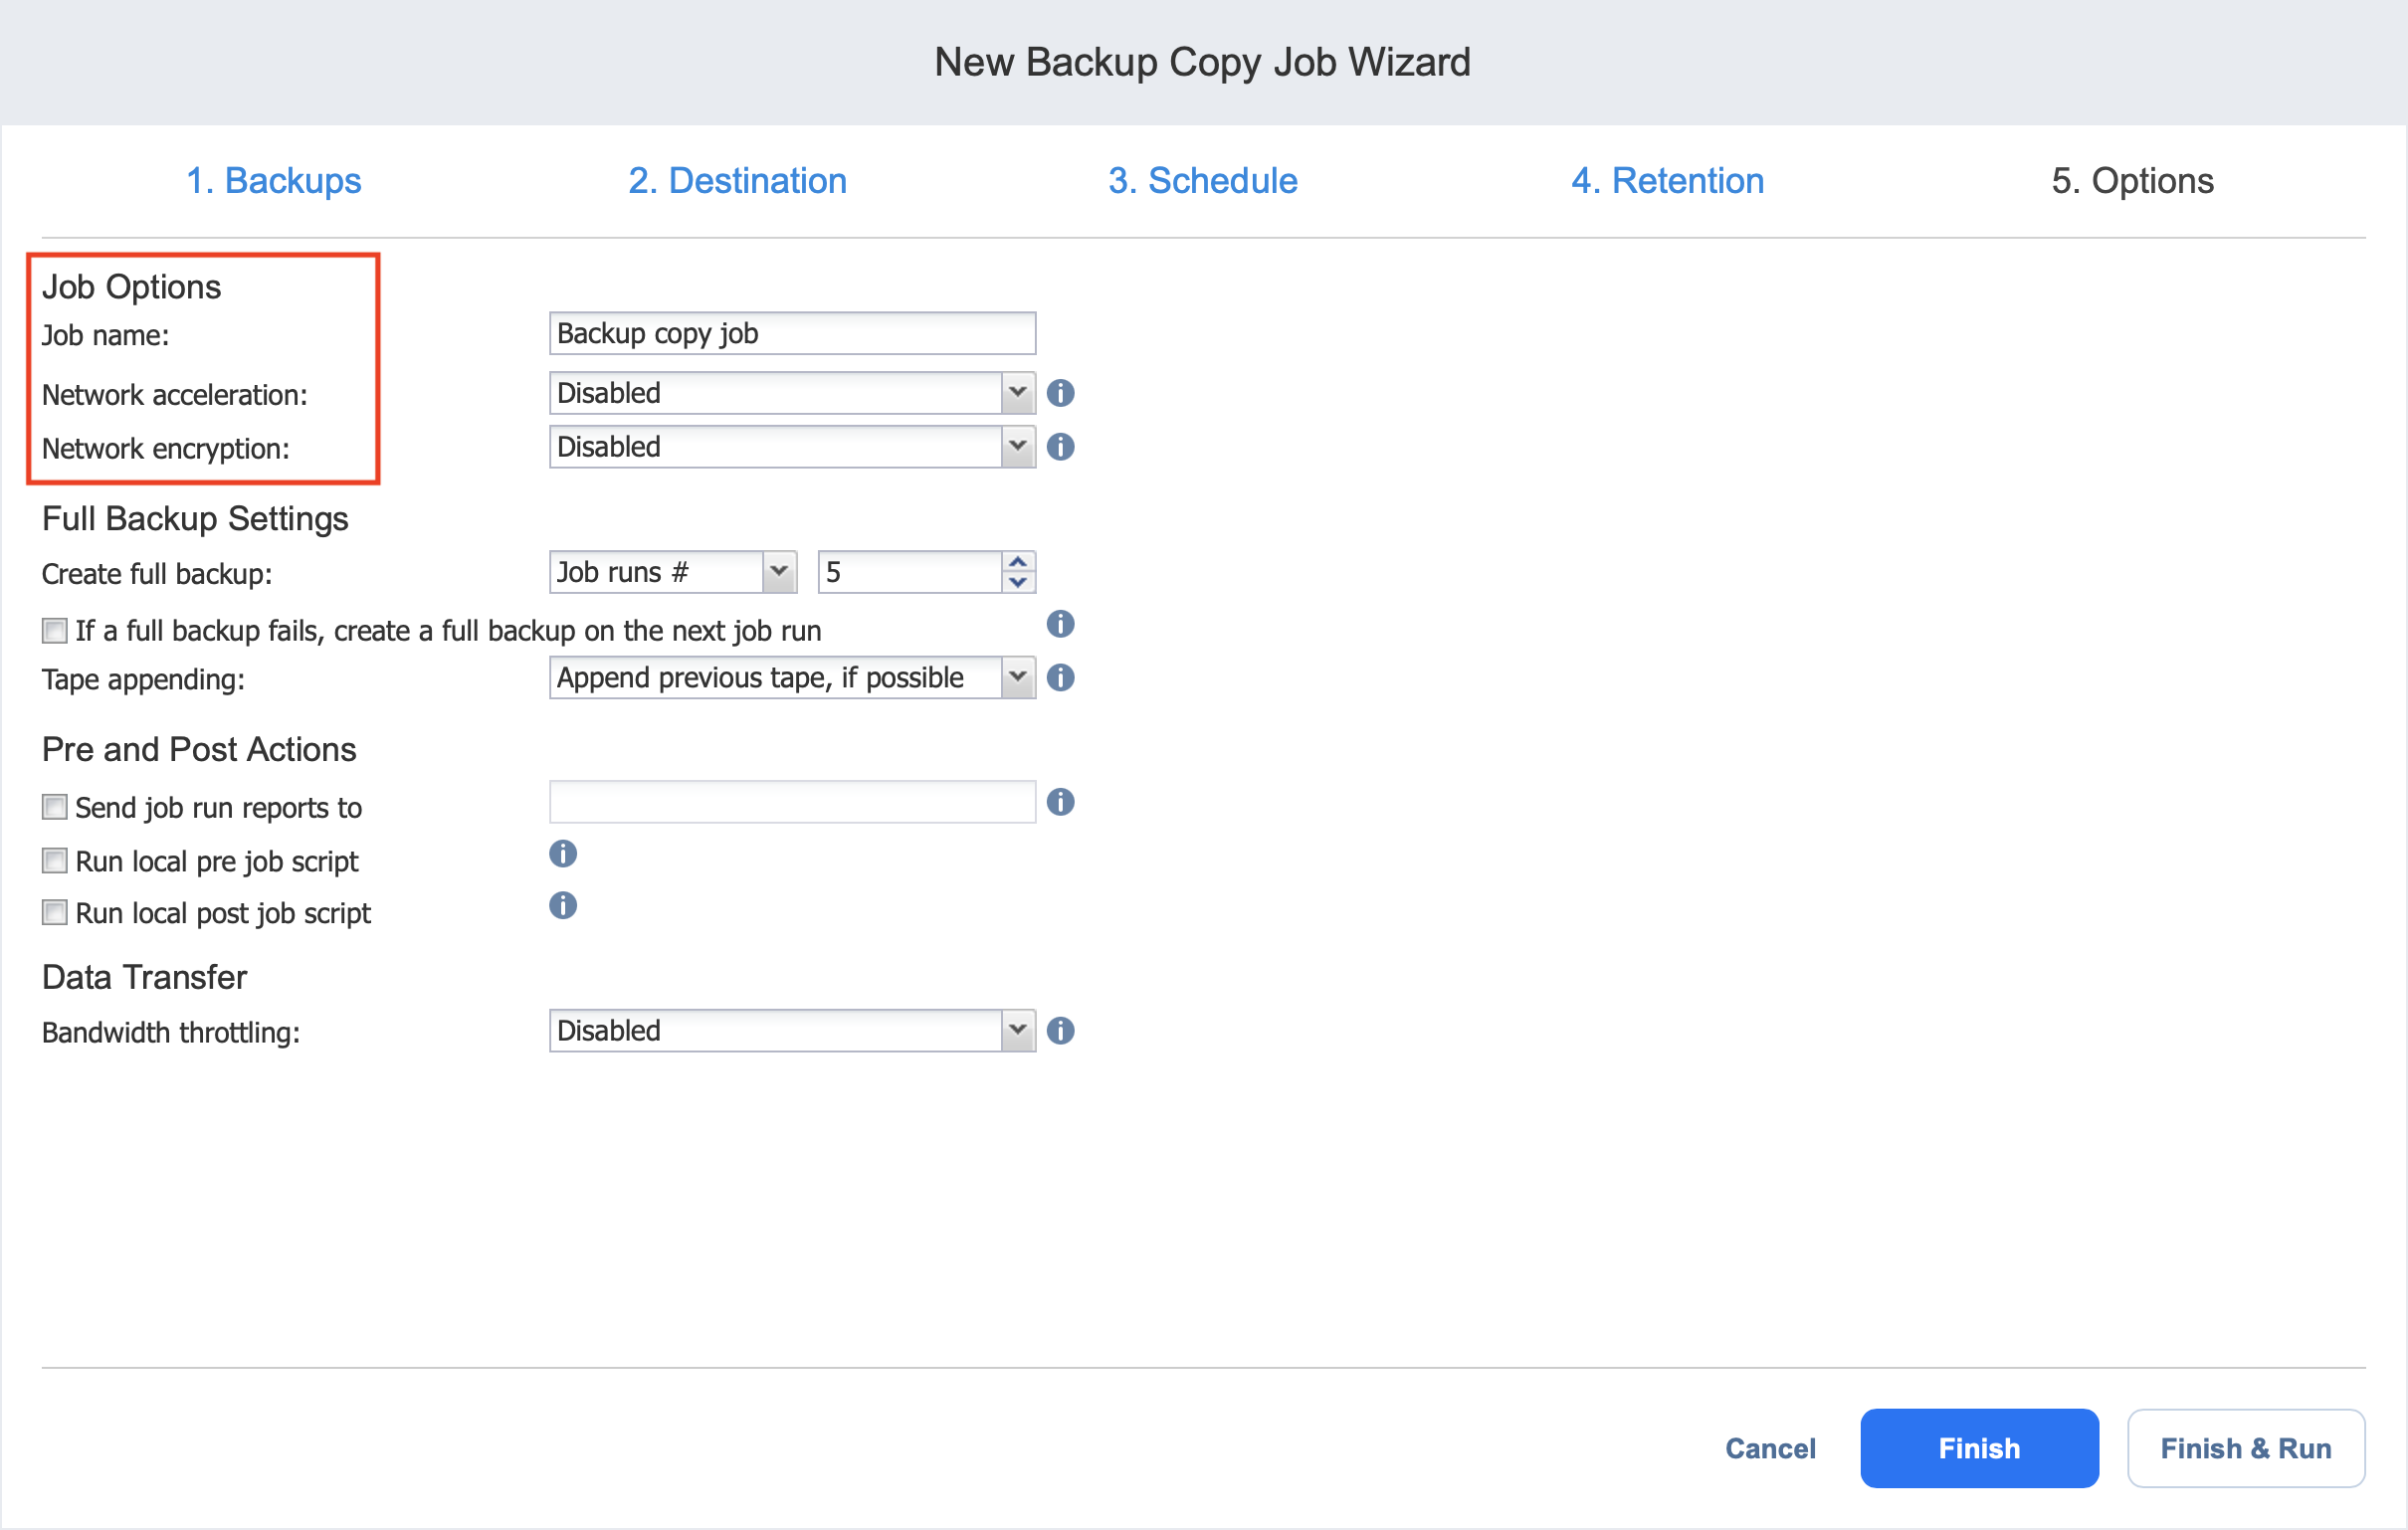The height and width of the screenshot is (1530, 2408).
Task: Decrease job runs number with down arrow
Action: pos(1018,582)
